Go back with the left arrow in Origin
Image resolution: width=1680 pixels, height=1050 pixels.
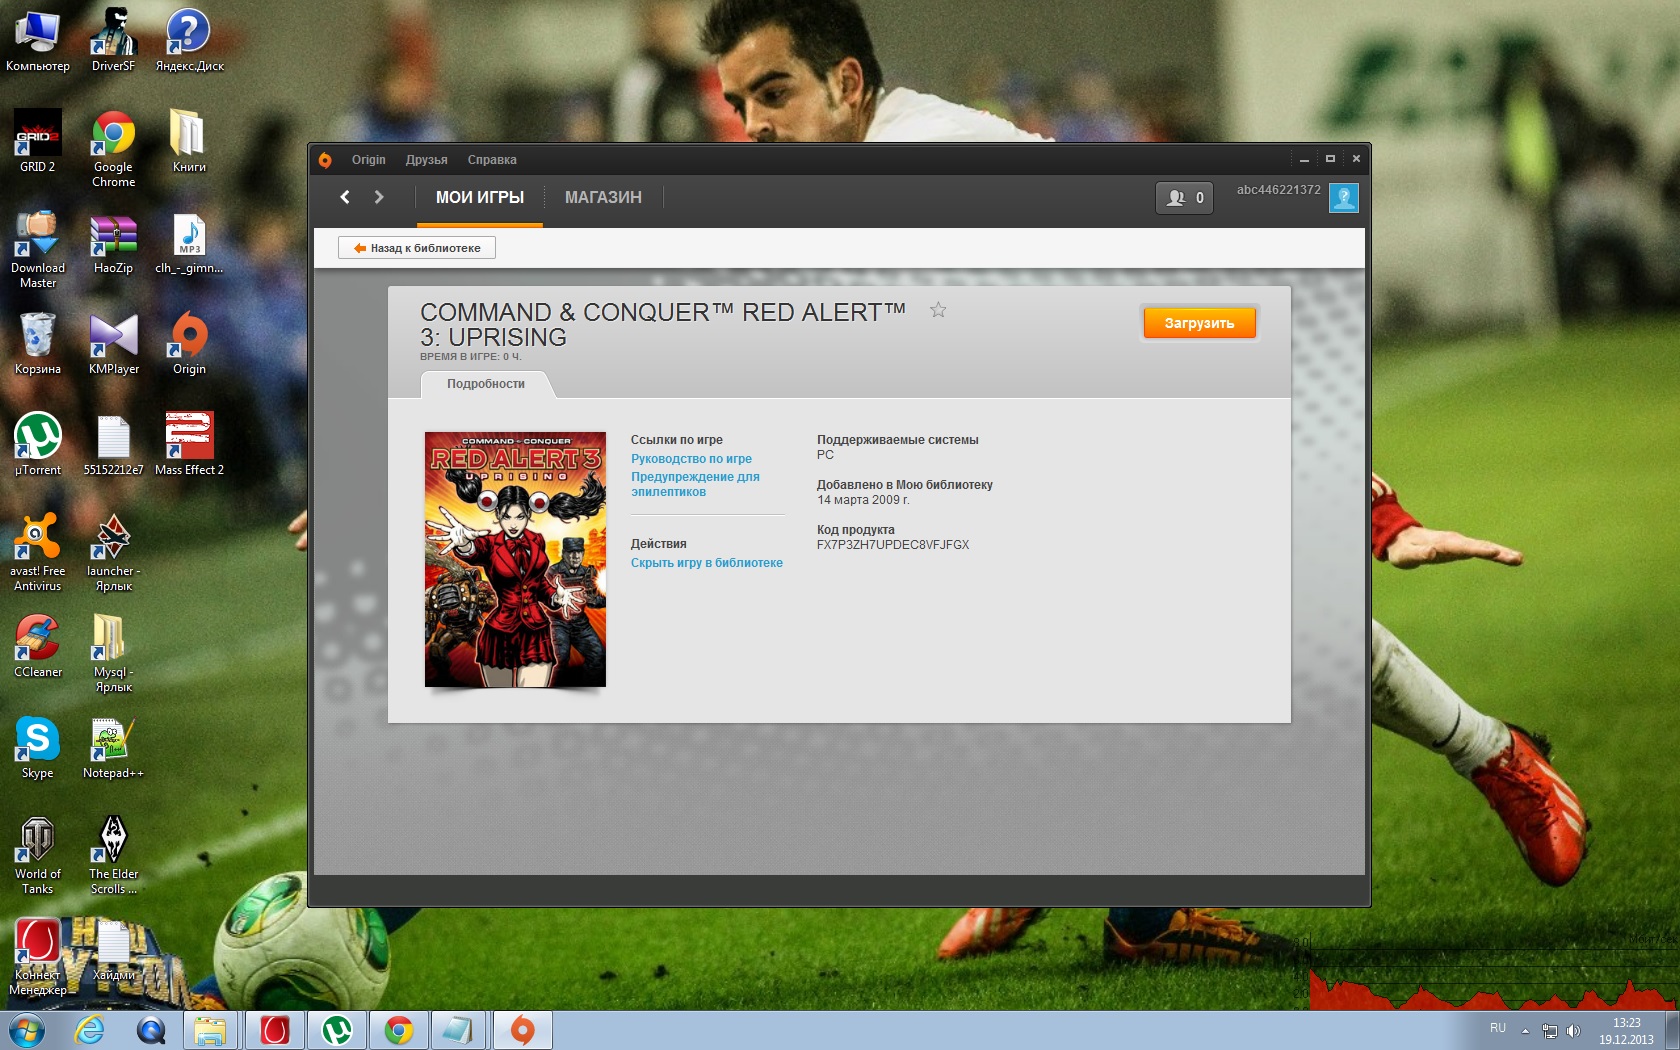(x=345, y=197)
